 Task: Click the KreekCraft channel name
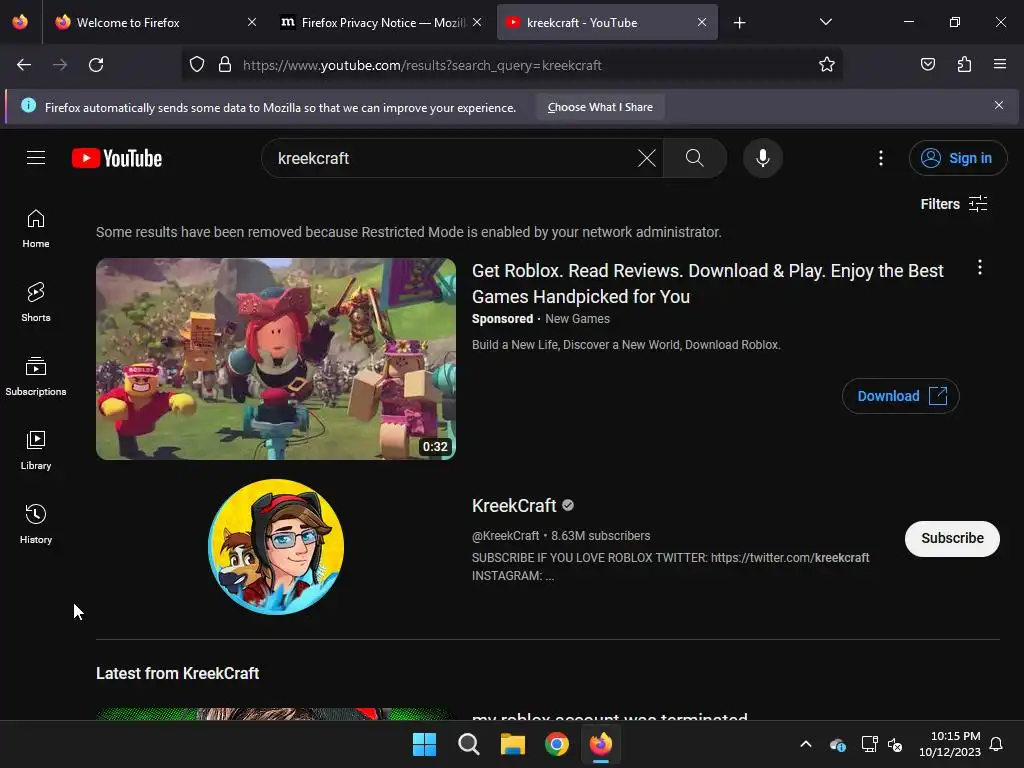click(514, 505)
